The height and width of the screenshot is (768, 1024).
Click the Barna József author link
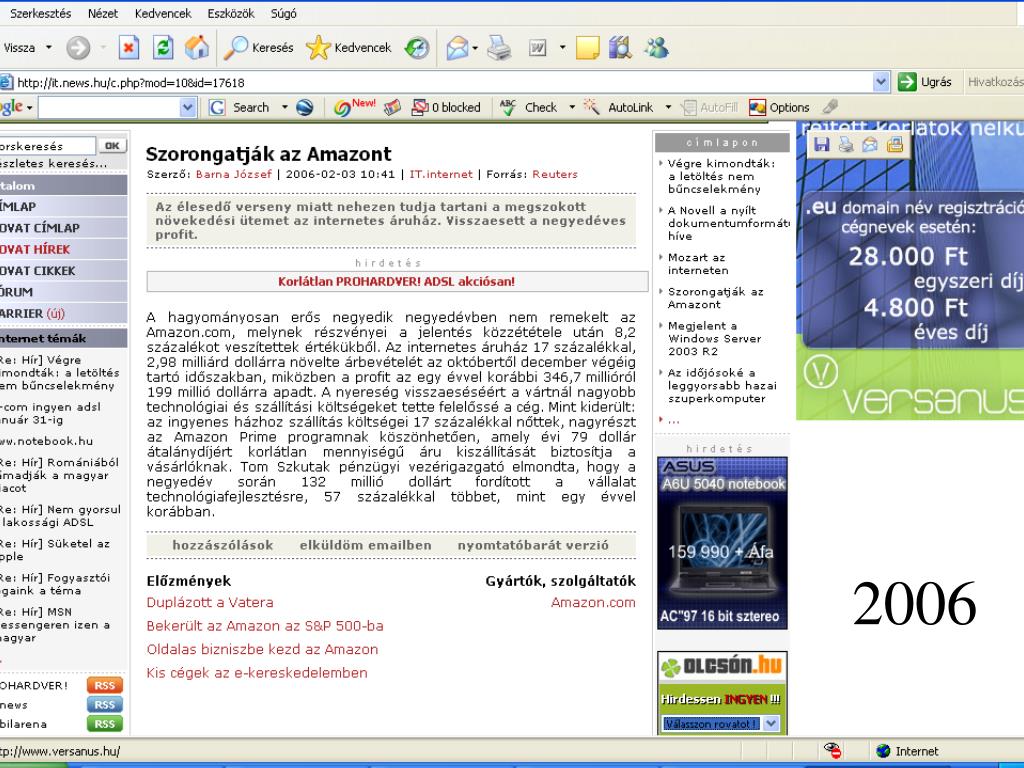point(234,174)
